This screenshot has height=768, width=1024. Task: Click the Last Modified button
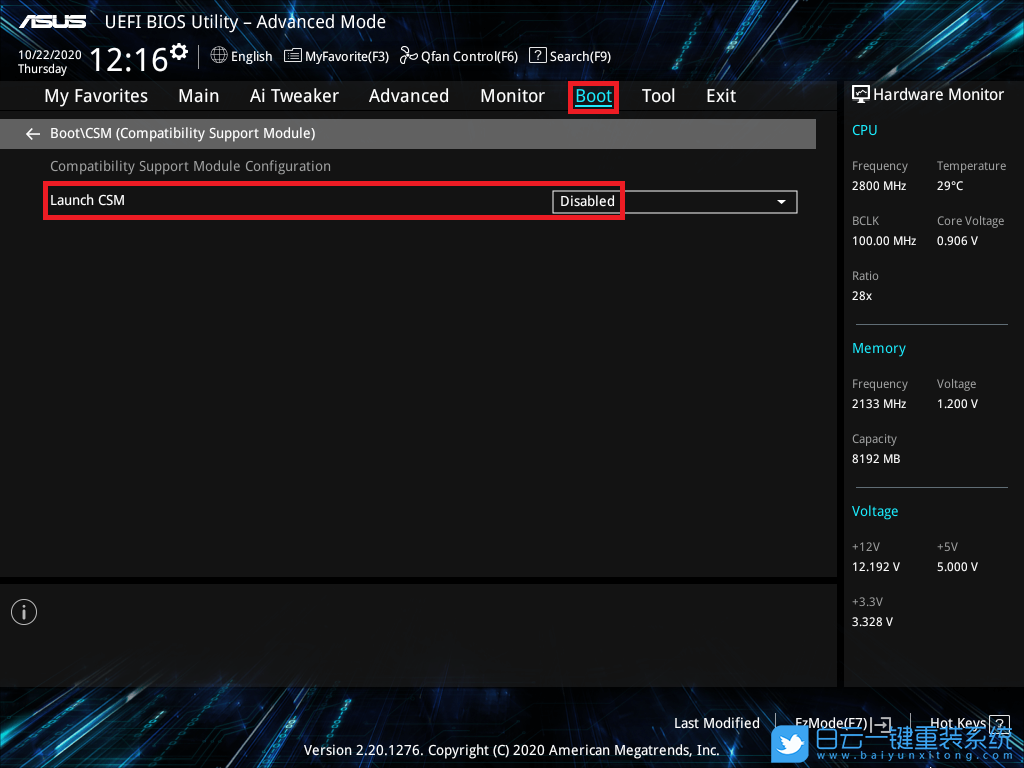click(716, 723)
